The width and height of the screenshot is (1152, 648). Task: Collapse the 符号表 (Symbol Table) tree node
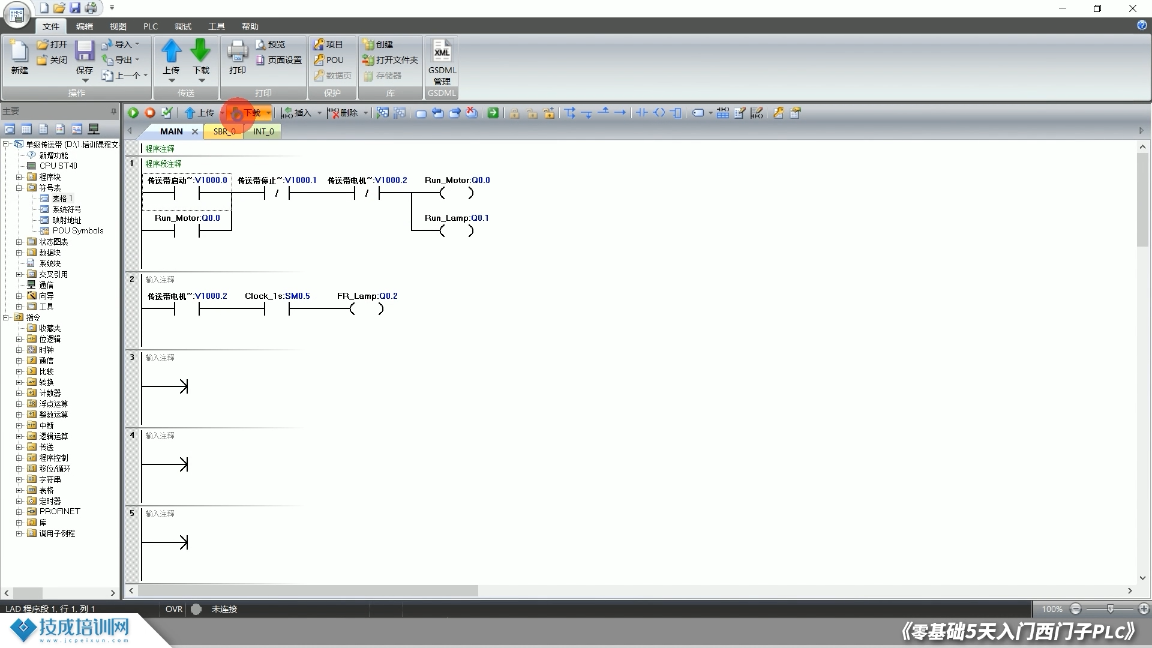pos(19,188)
